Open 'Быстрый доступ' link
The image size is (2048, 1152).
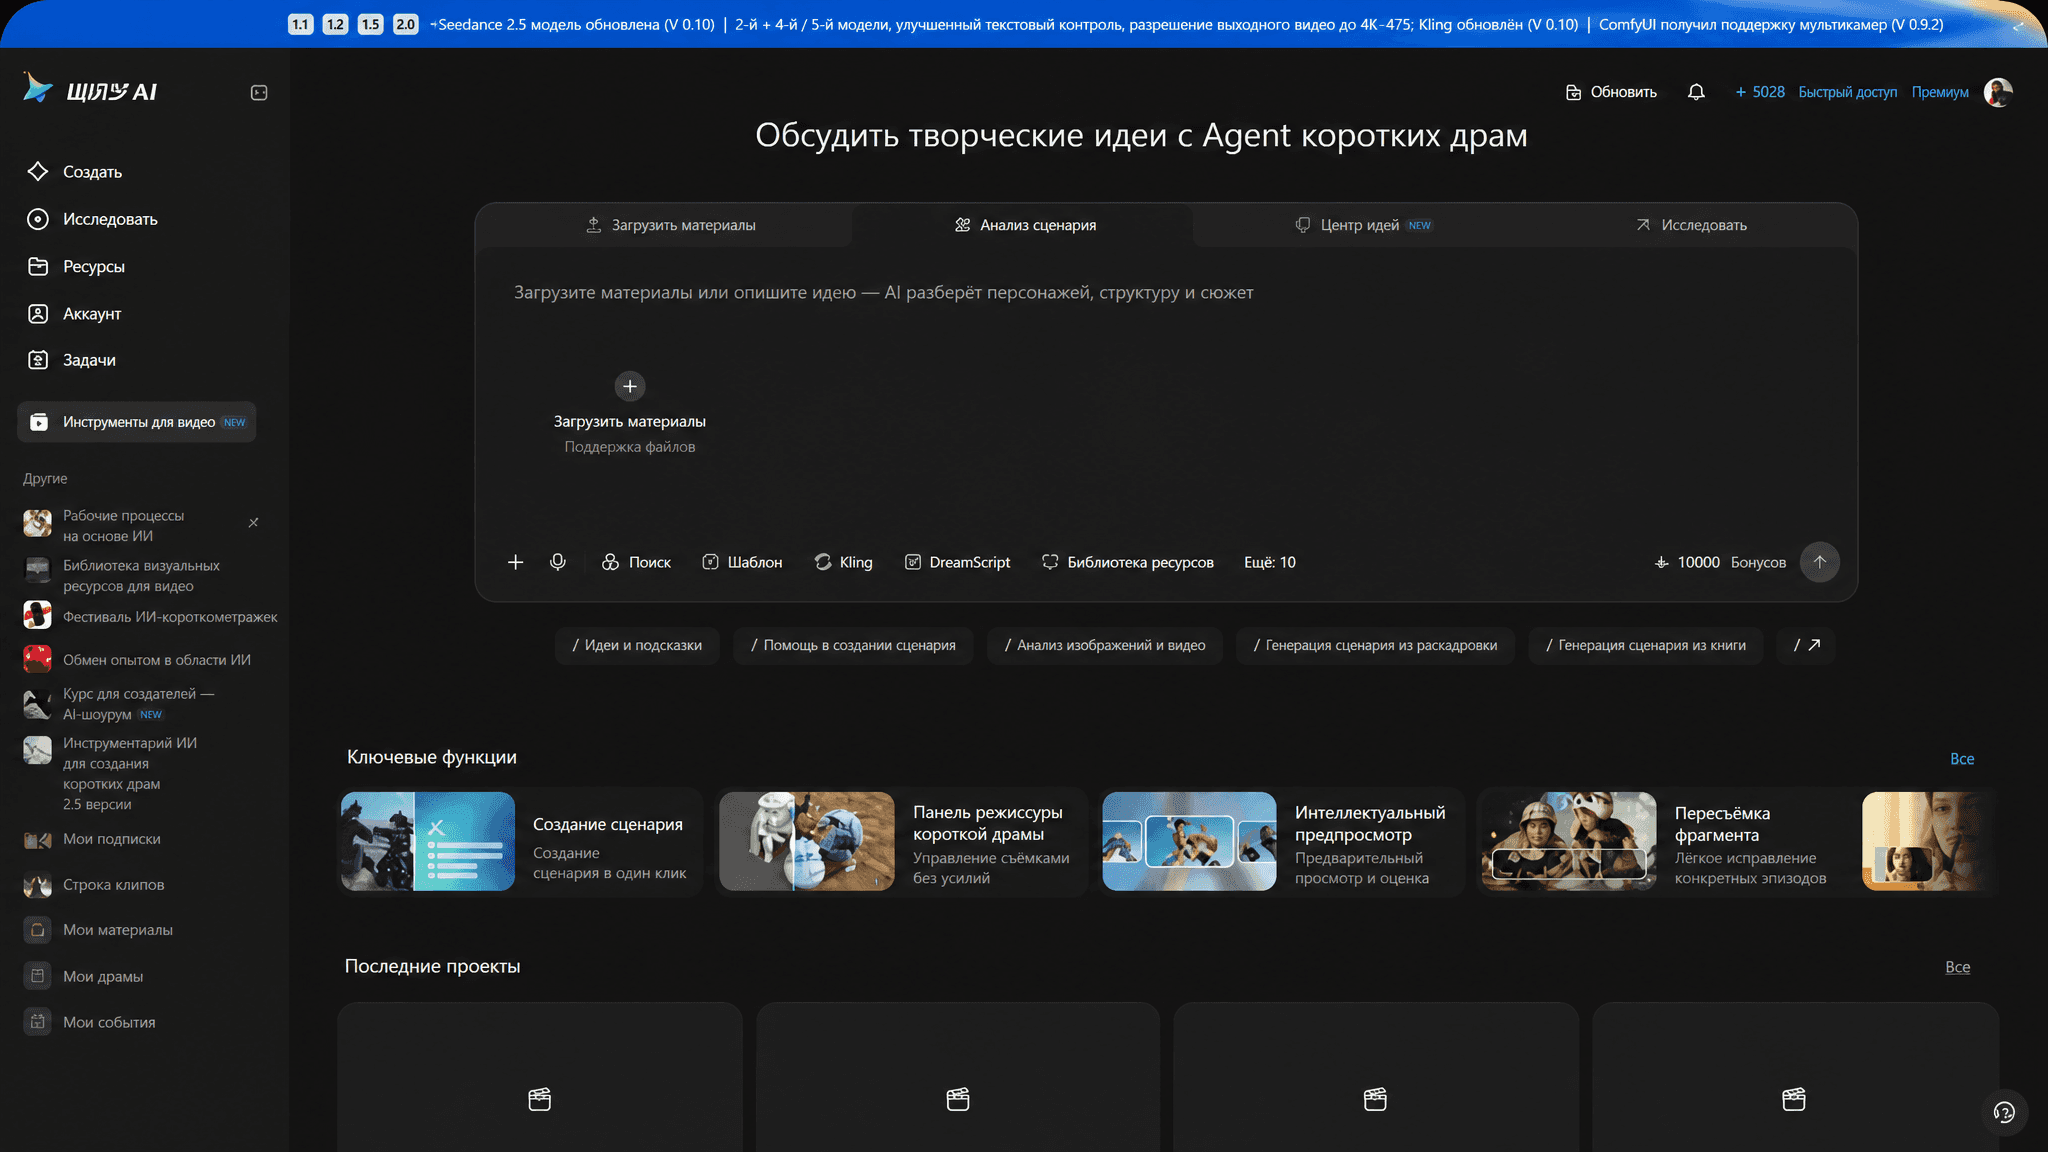click(x=1848, y=92)
